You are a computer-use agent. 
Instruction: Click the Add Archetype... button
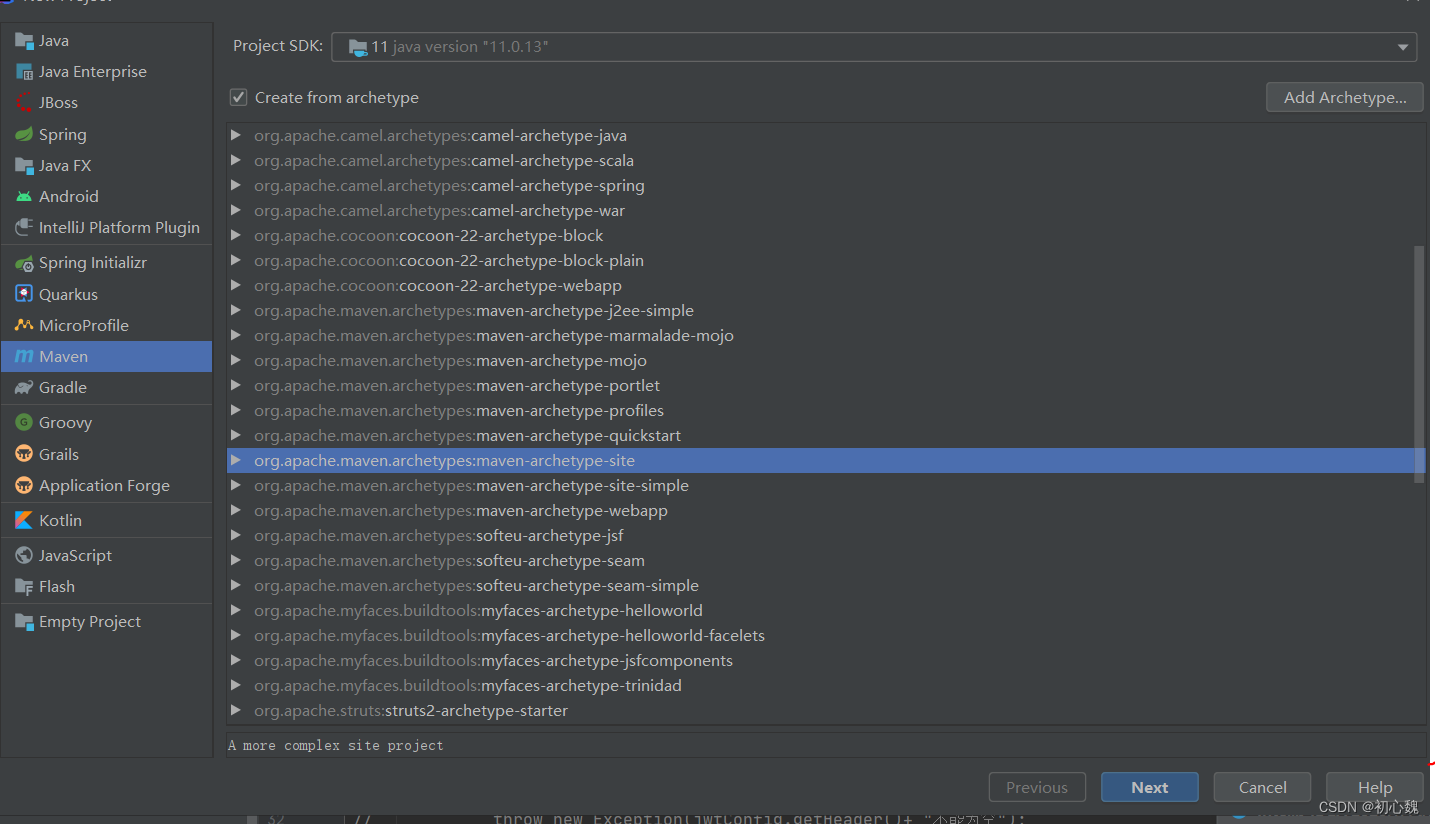coord(1345,97)
